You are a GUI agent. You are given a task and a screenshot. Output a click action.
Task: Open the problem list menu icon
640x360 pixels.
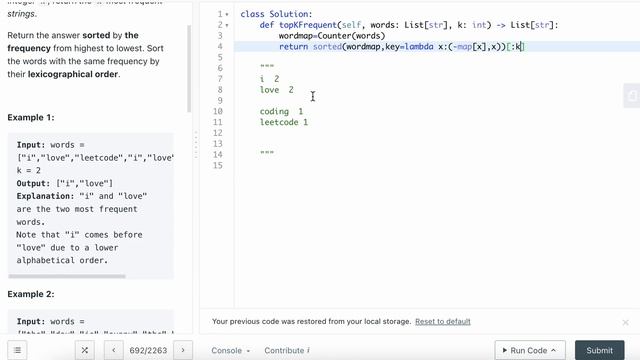coord(17,350)
